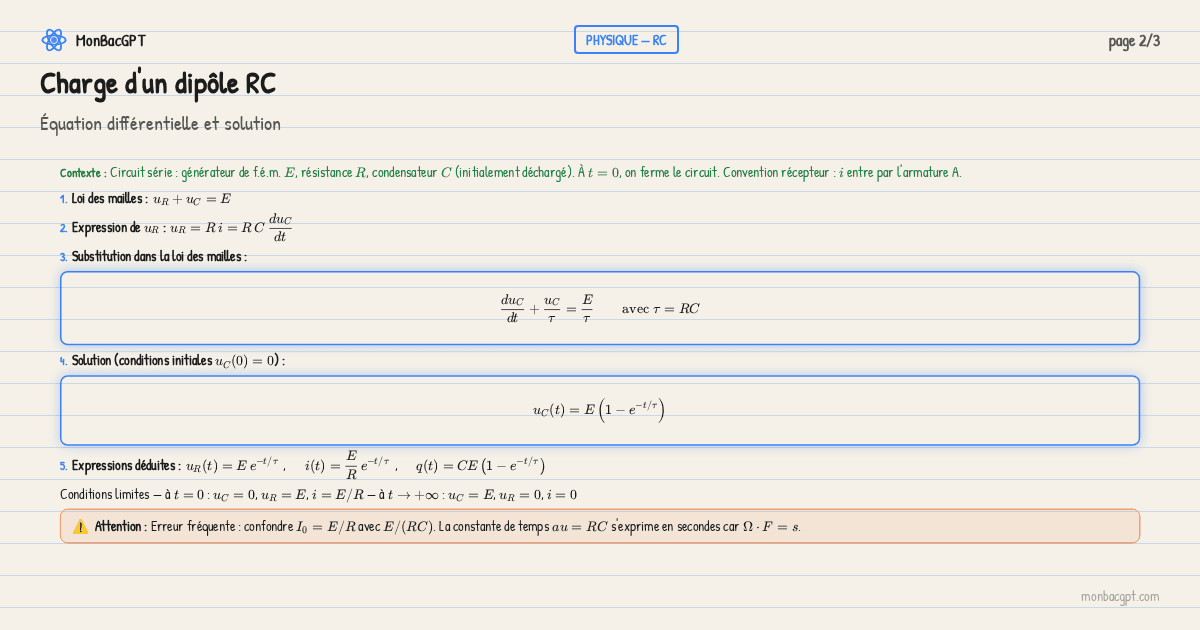
Task: Click the step 5 number before Expressions déduites
Action: click(63, 466)
